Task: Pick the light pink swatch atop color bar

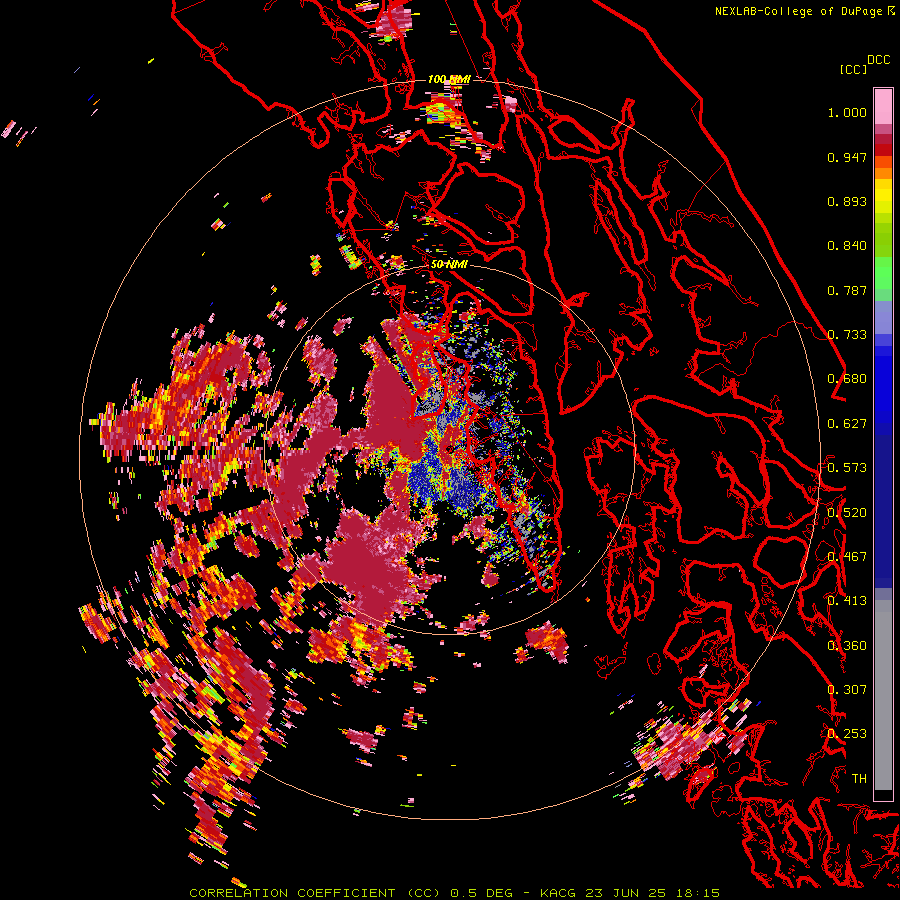Action: tap(883, 106)
